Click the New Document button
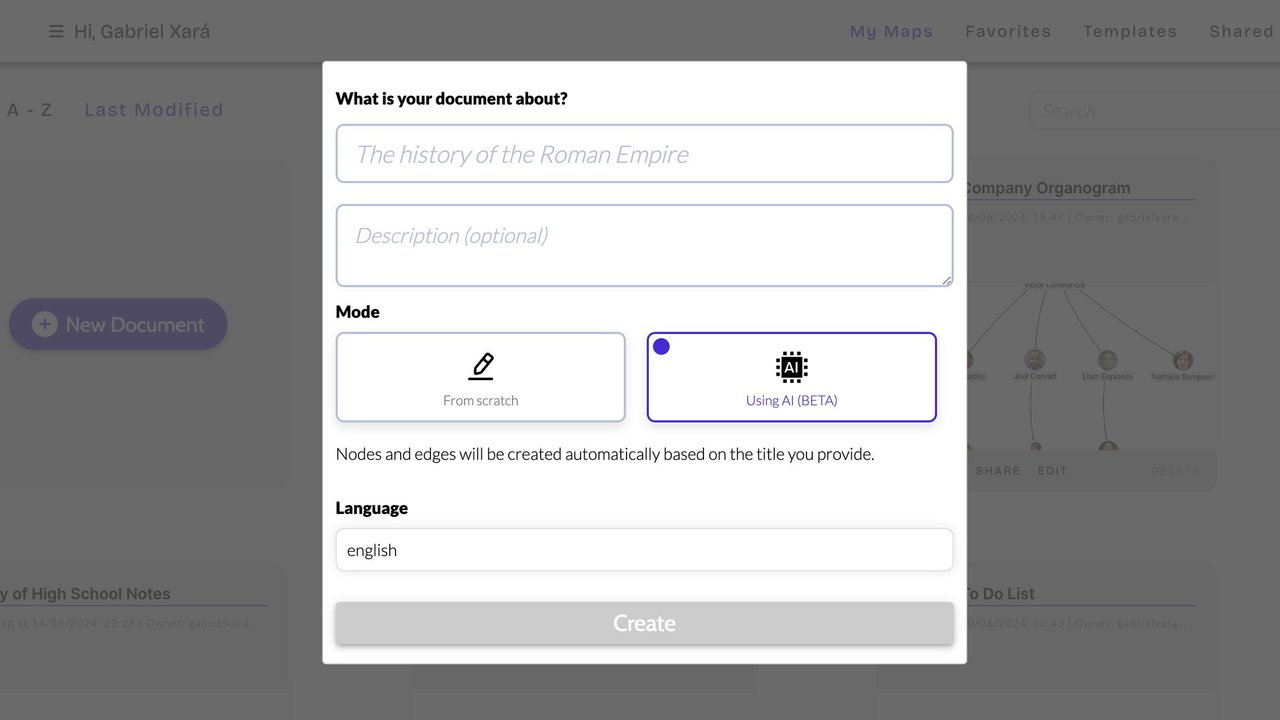The image size is (1280, 720). click(x=118, y=324)
